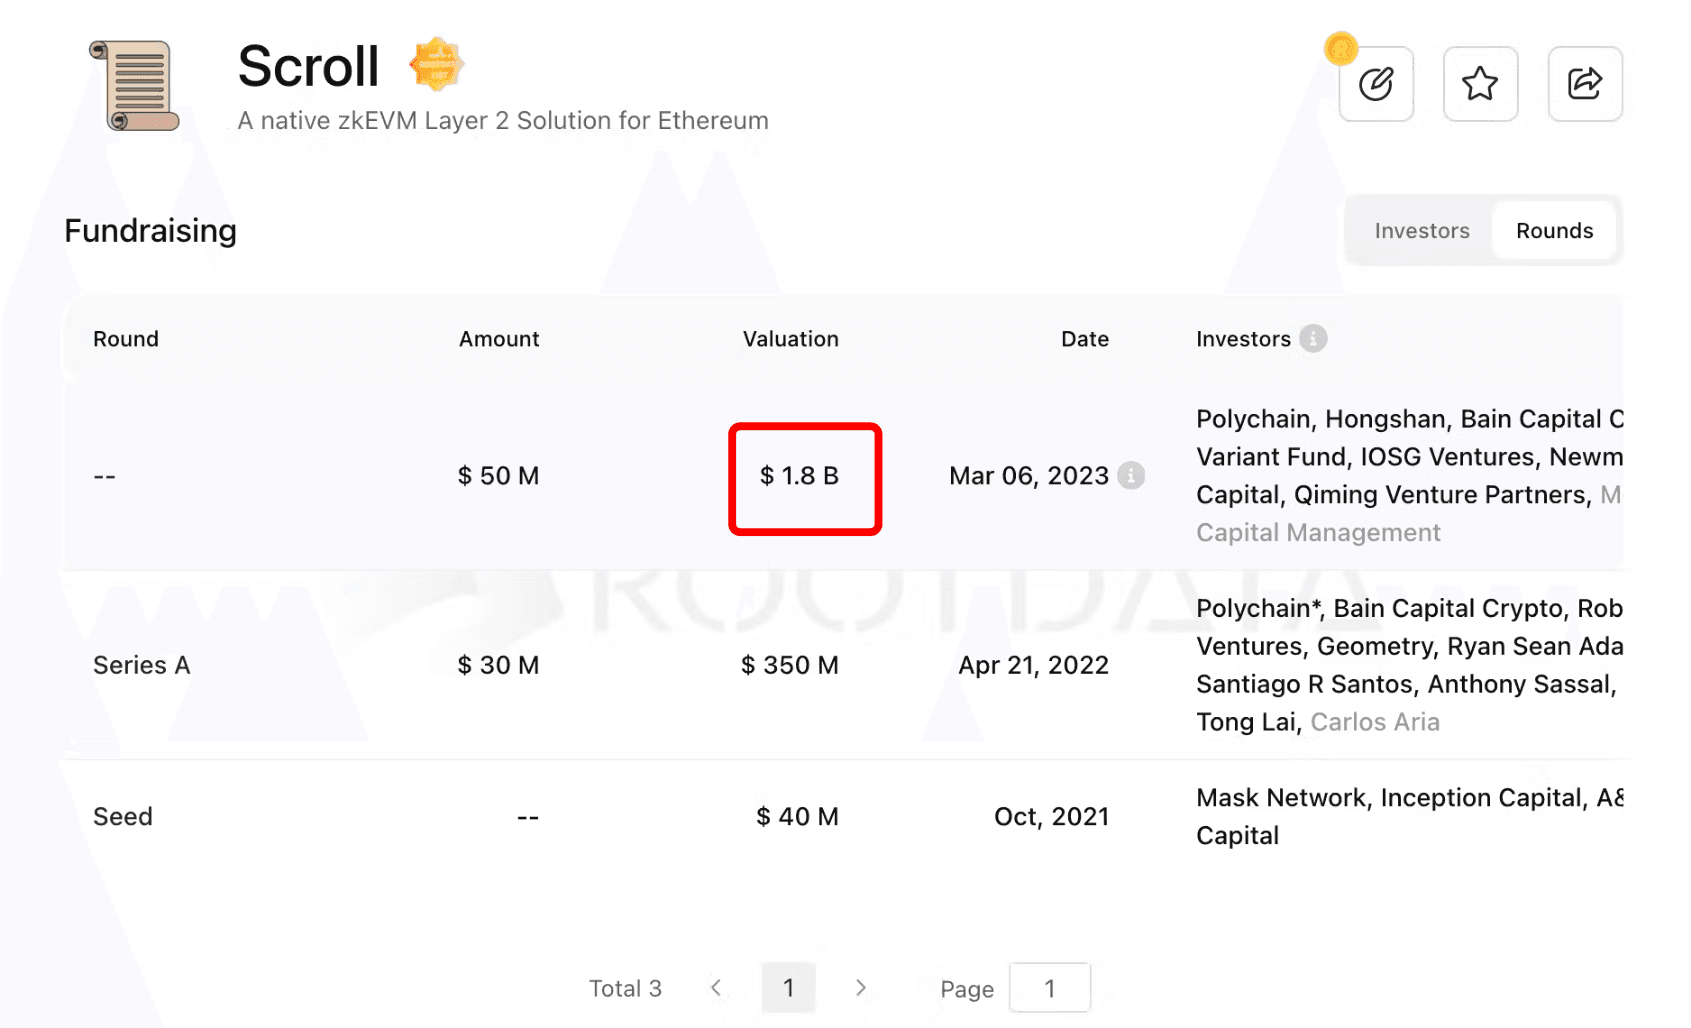Click the Round column header

(126, 339)
